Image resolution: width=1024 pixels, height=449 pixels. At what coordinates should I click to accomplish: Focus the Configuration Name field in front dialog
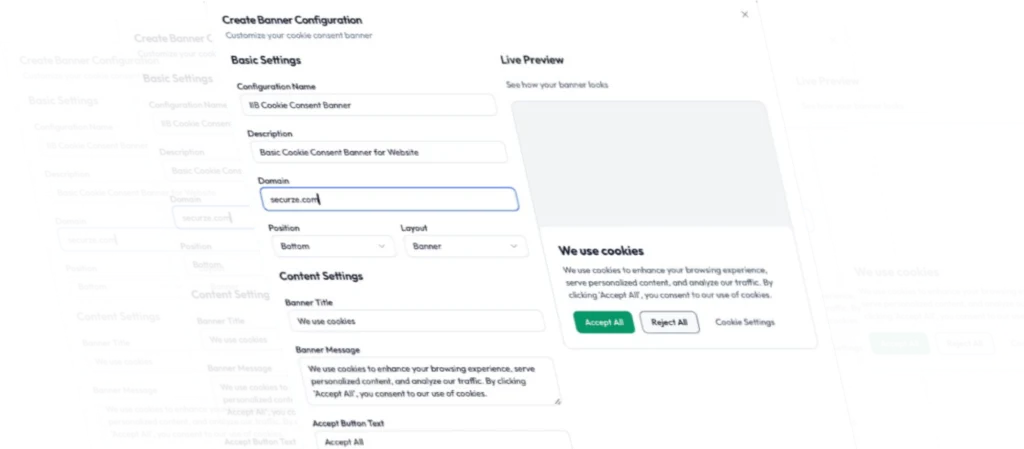tap(368, 105)
